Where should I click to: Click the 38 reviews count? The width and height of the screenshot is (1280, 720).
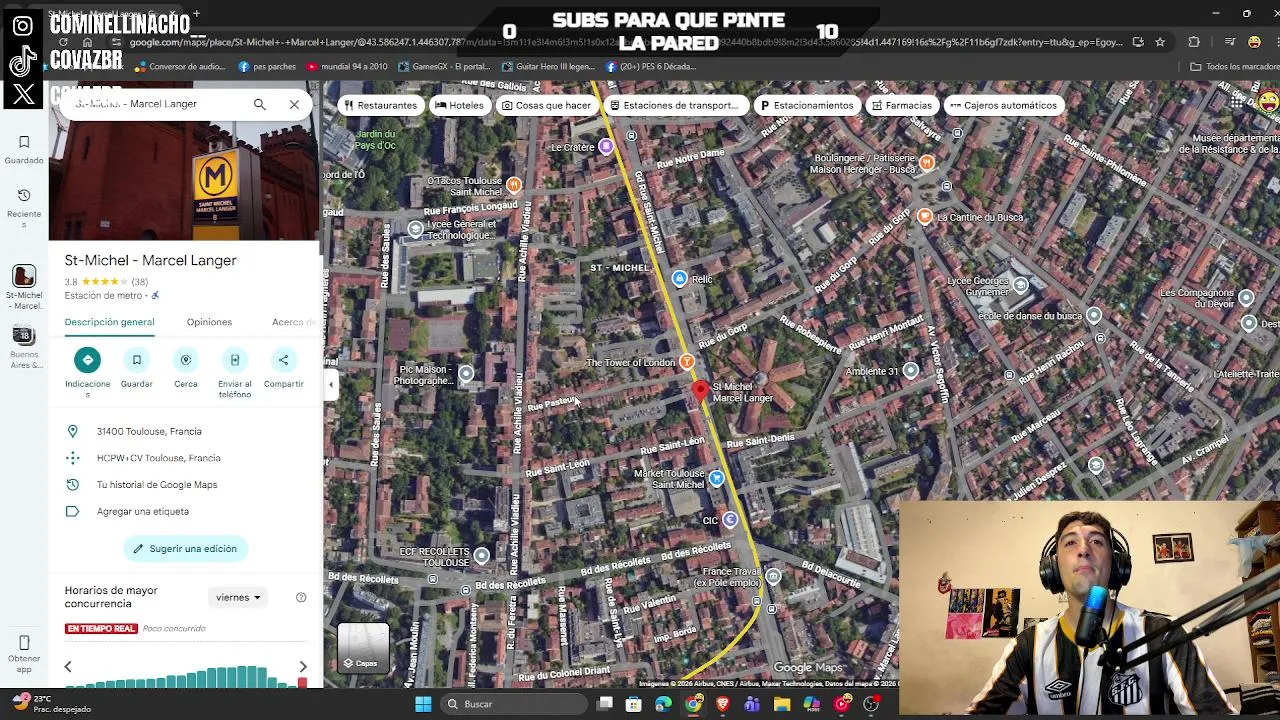click(x=140, y=282)
